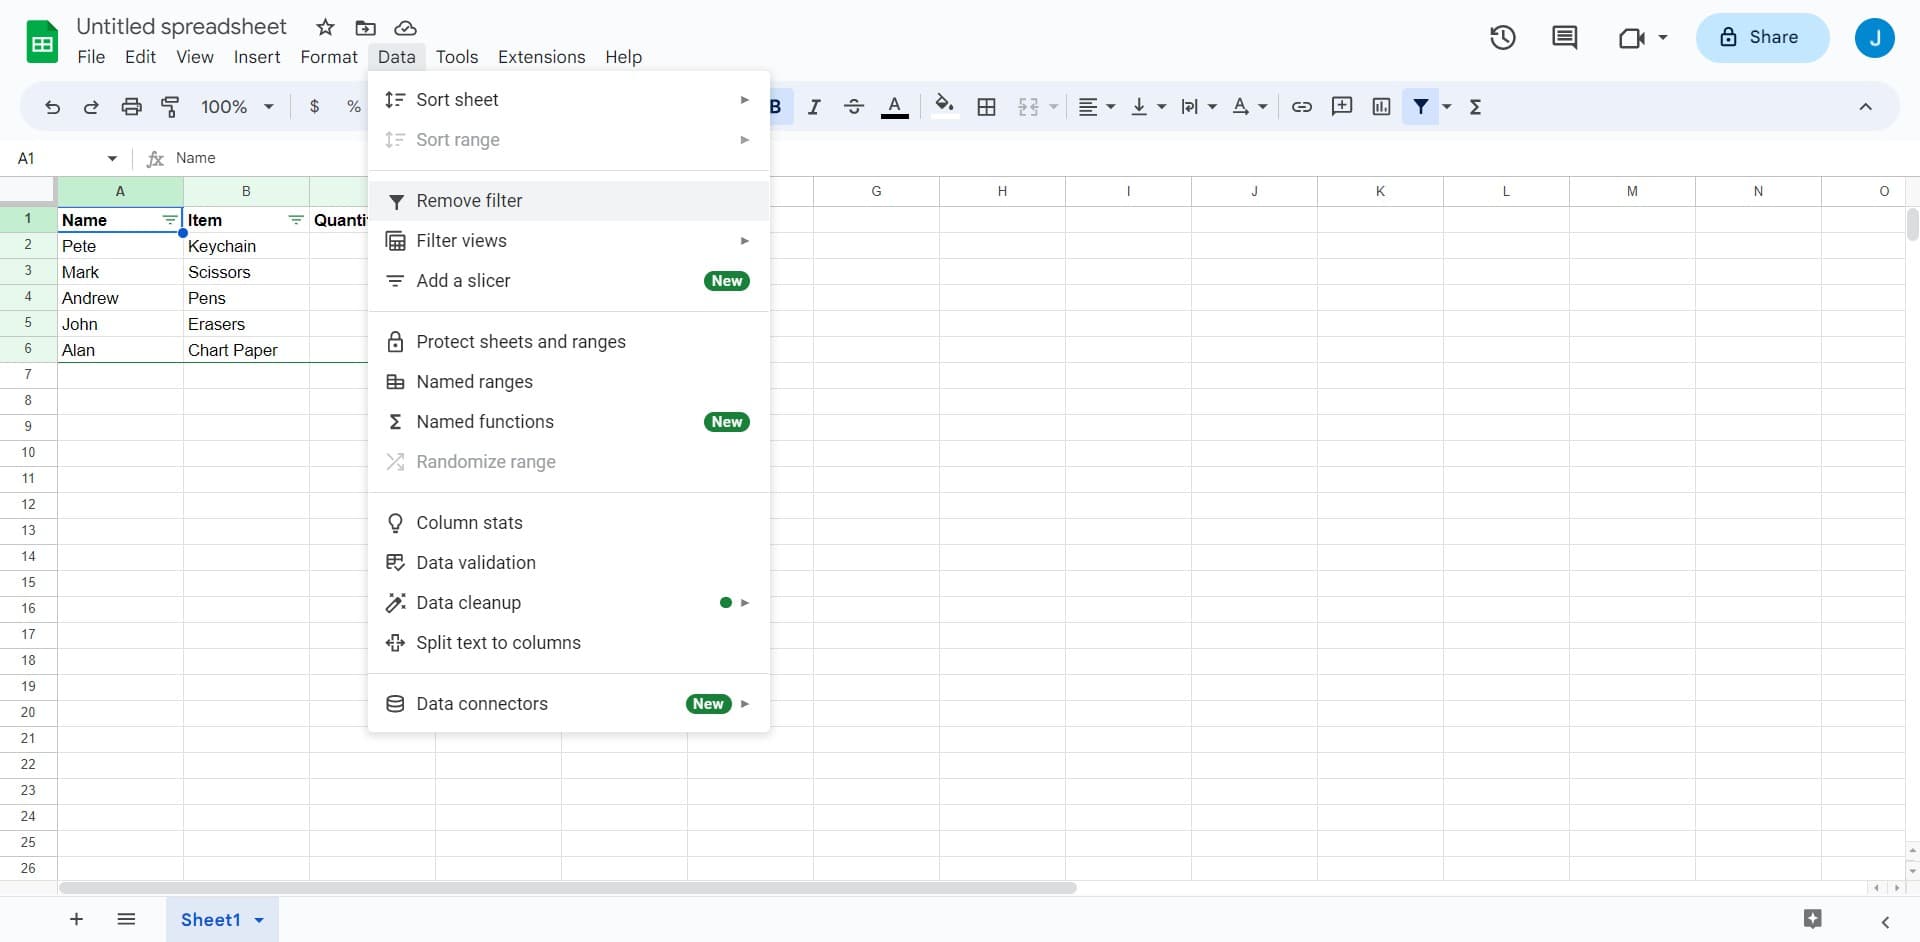Toggle italic text formatting
The height and width of the screenshot is (942, 1920).
pos(814,107)
